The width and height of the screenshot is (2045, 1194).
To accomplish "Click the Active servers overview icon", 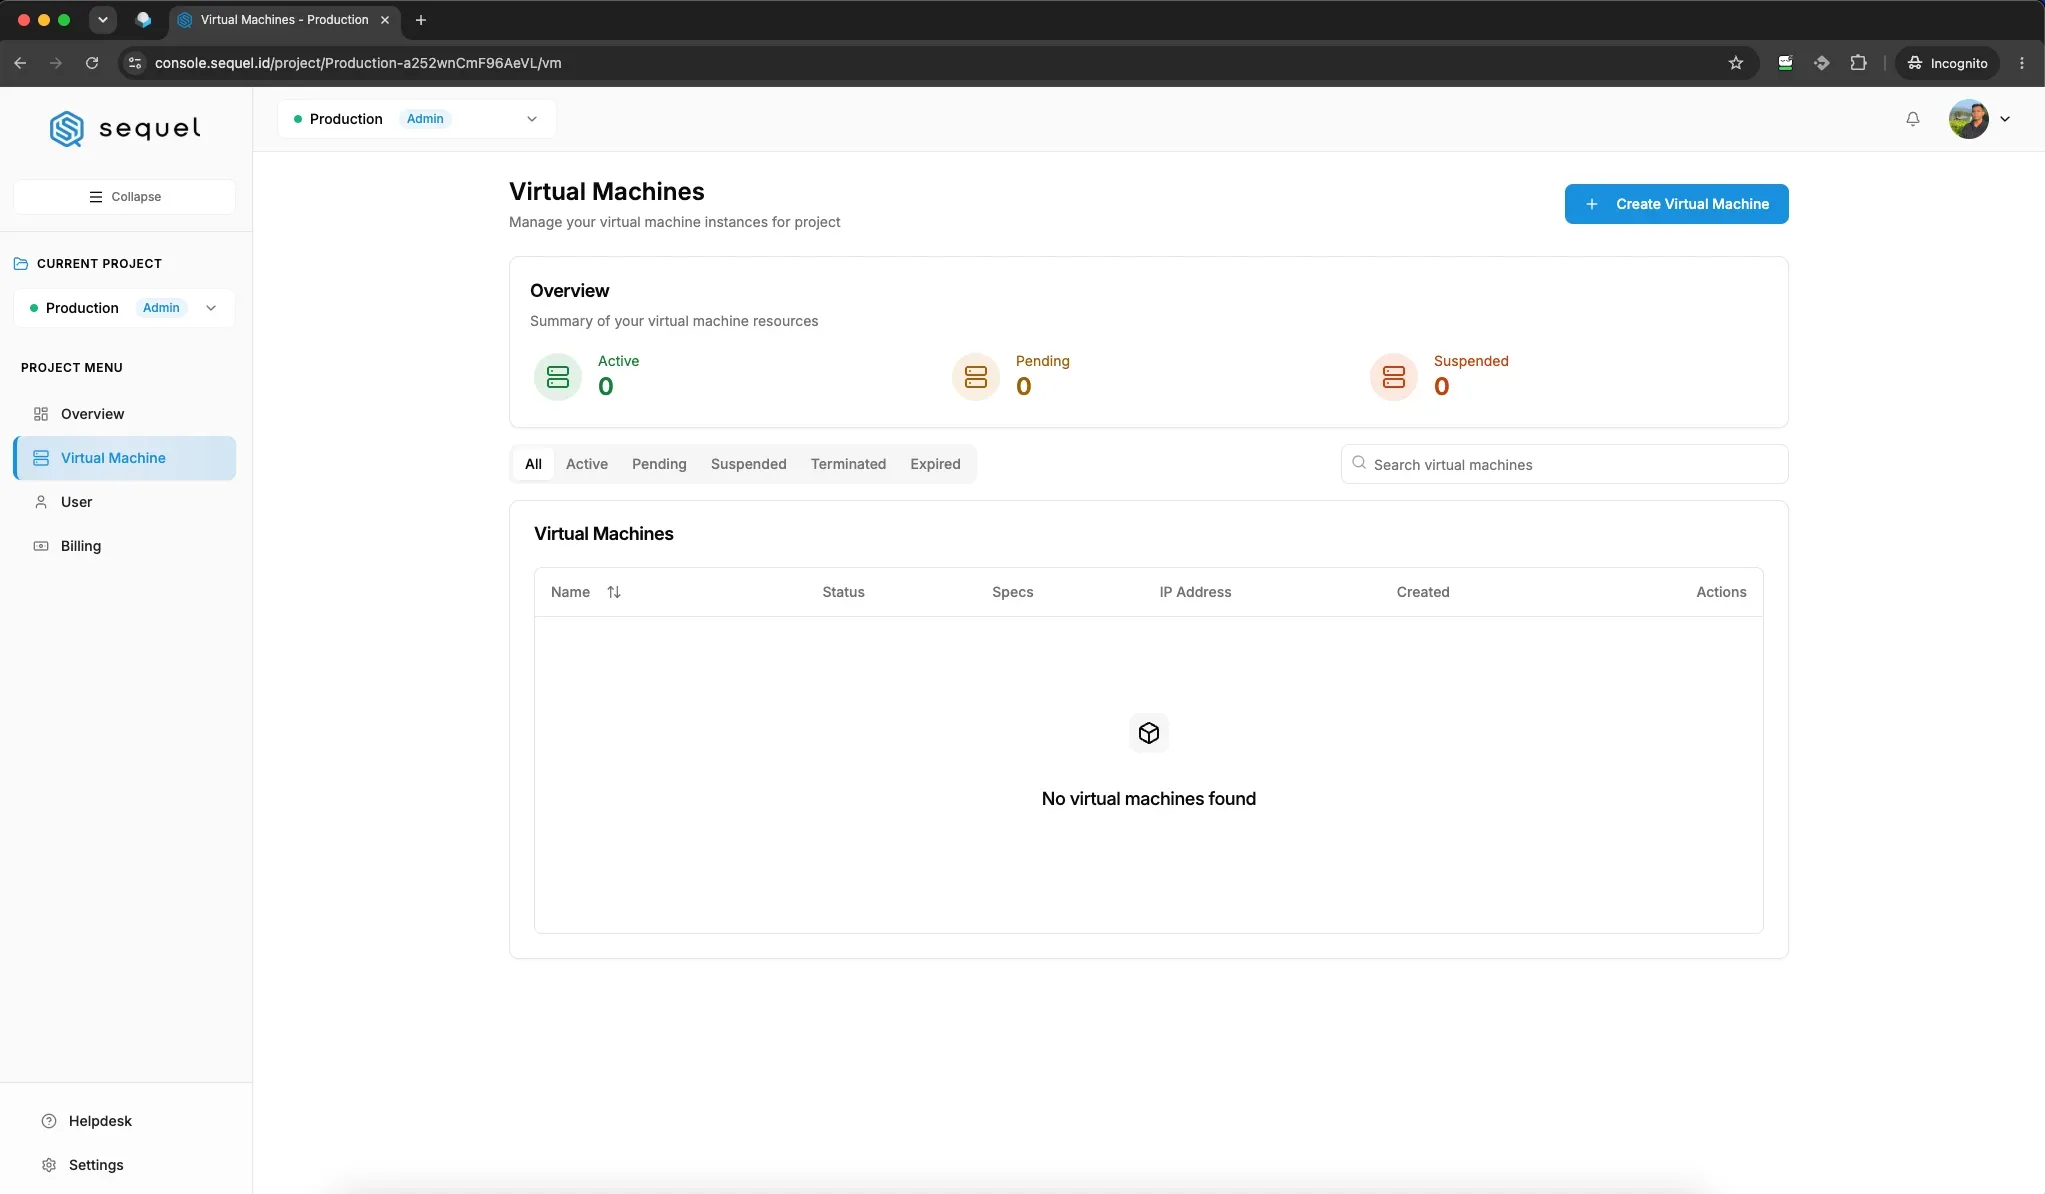I will 558,377.
